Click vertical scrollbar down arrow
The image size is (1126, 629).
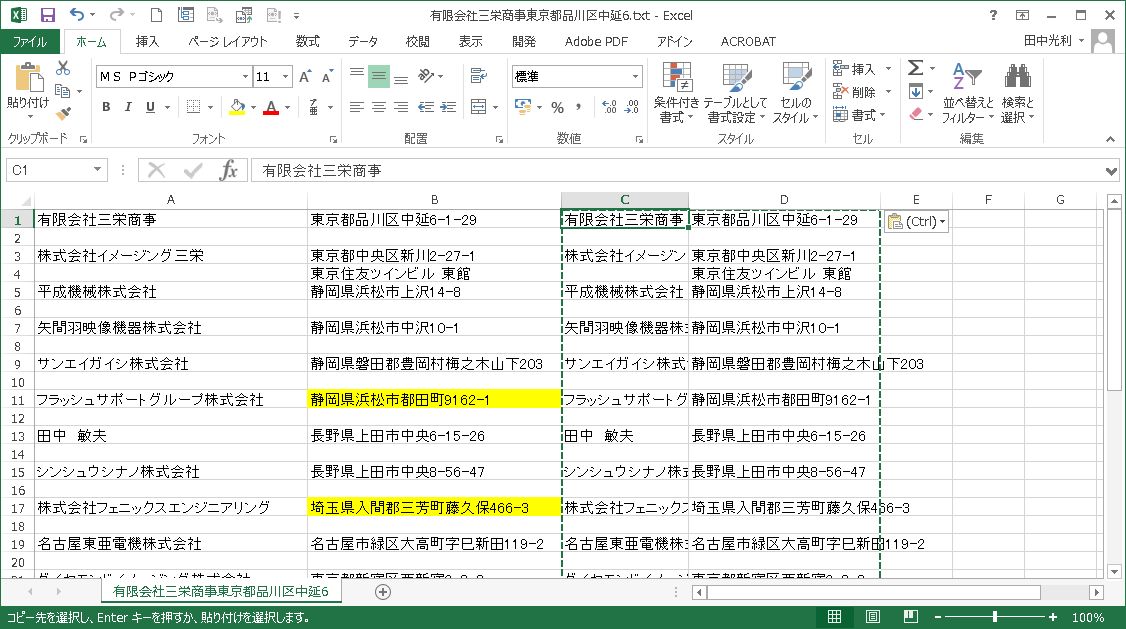[1113, 572]
